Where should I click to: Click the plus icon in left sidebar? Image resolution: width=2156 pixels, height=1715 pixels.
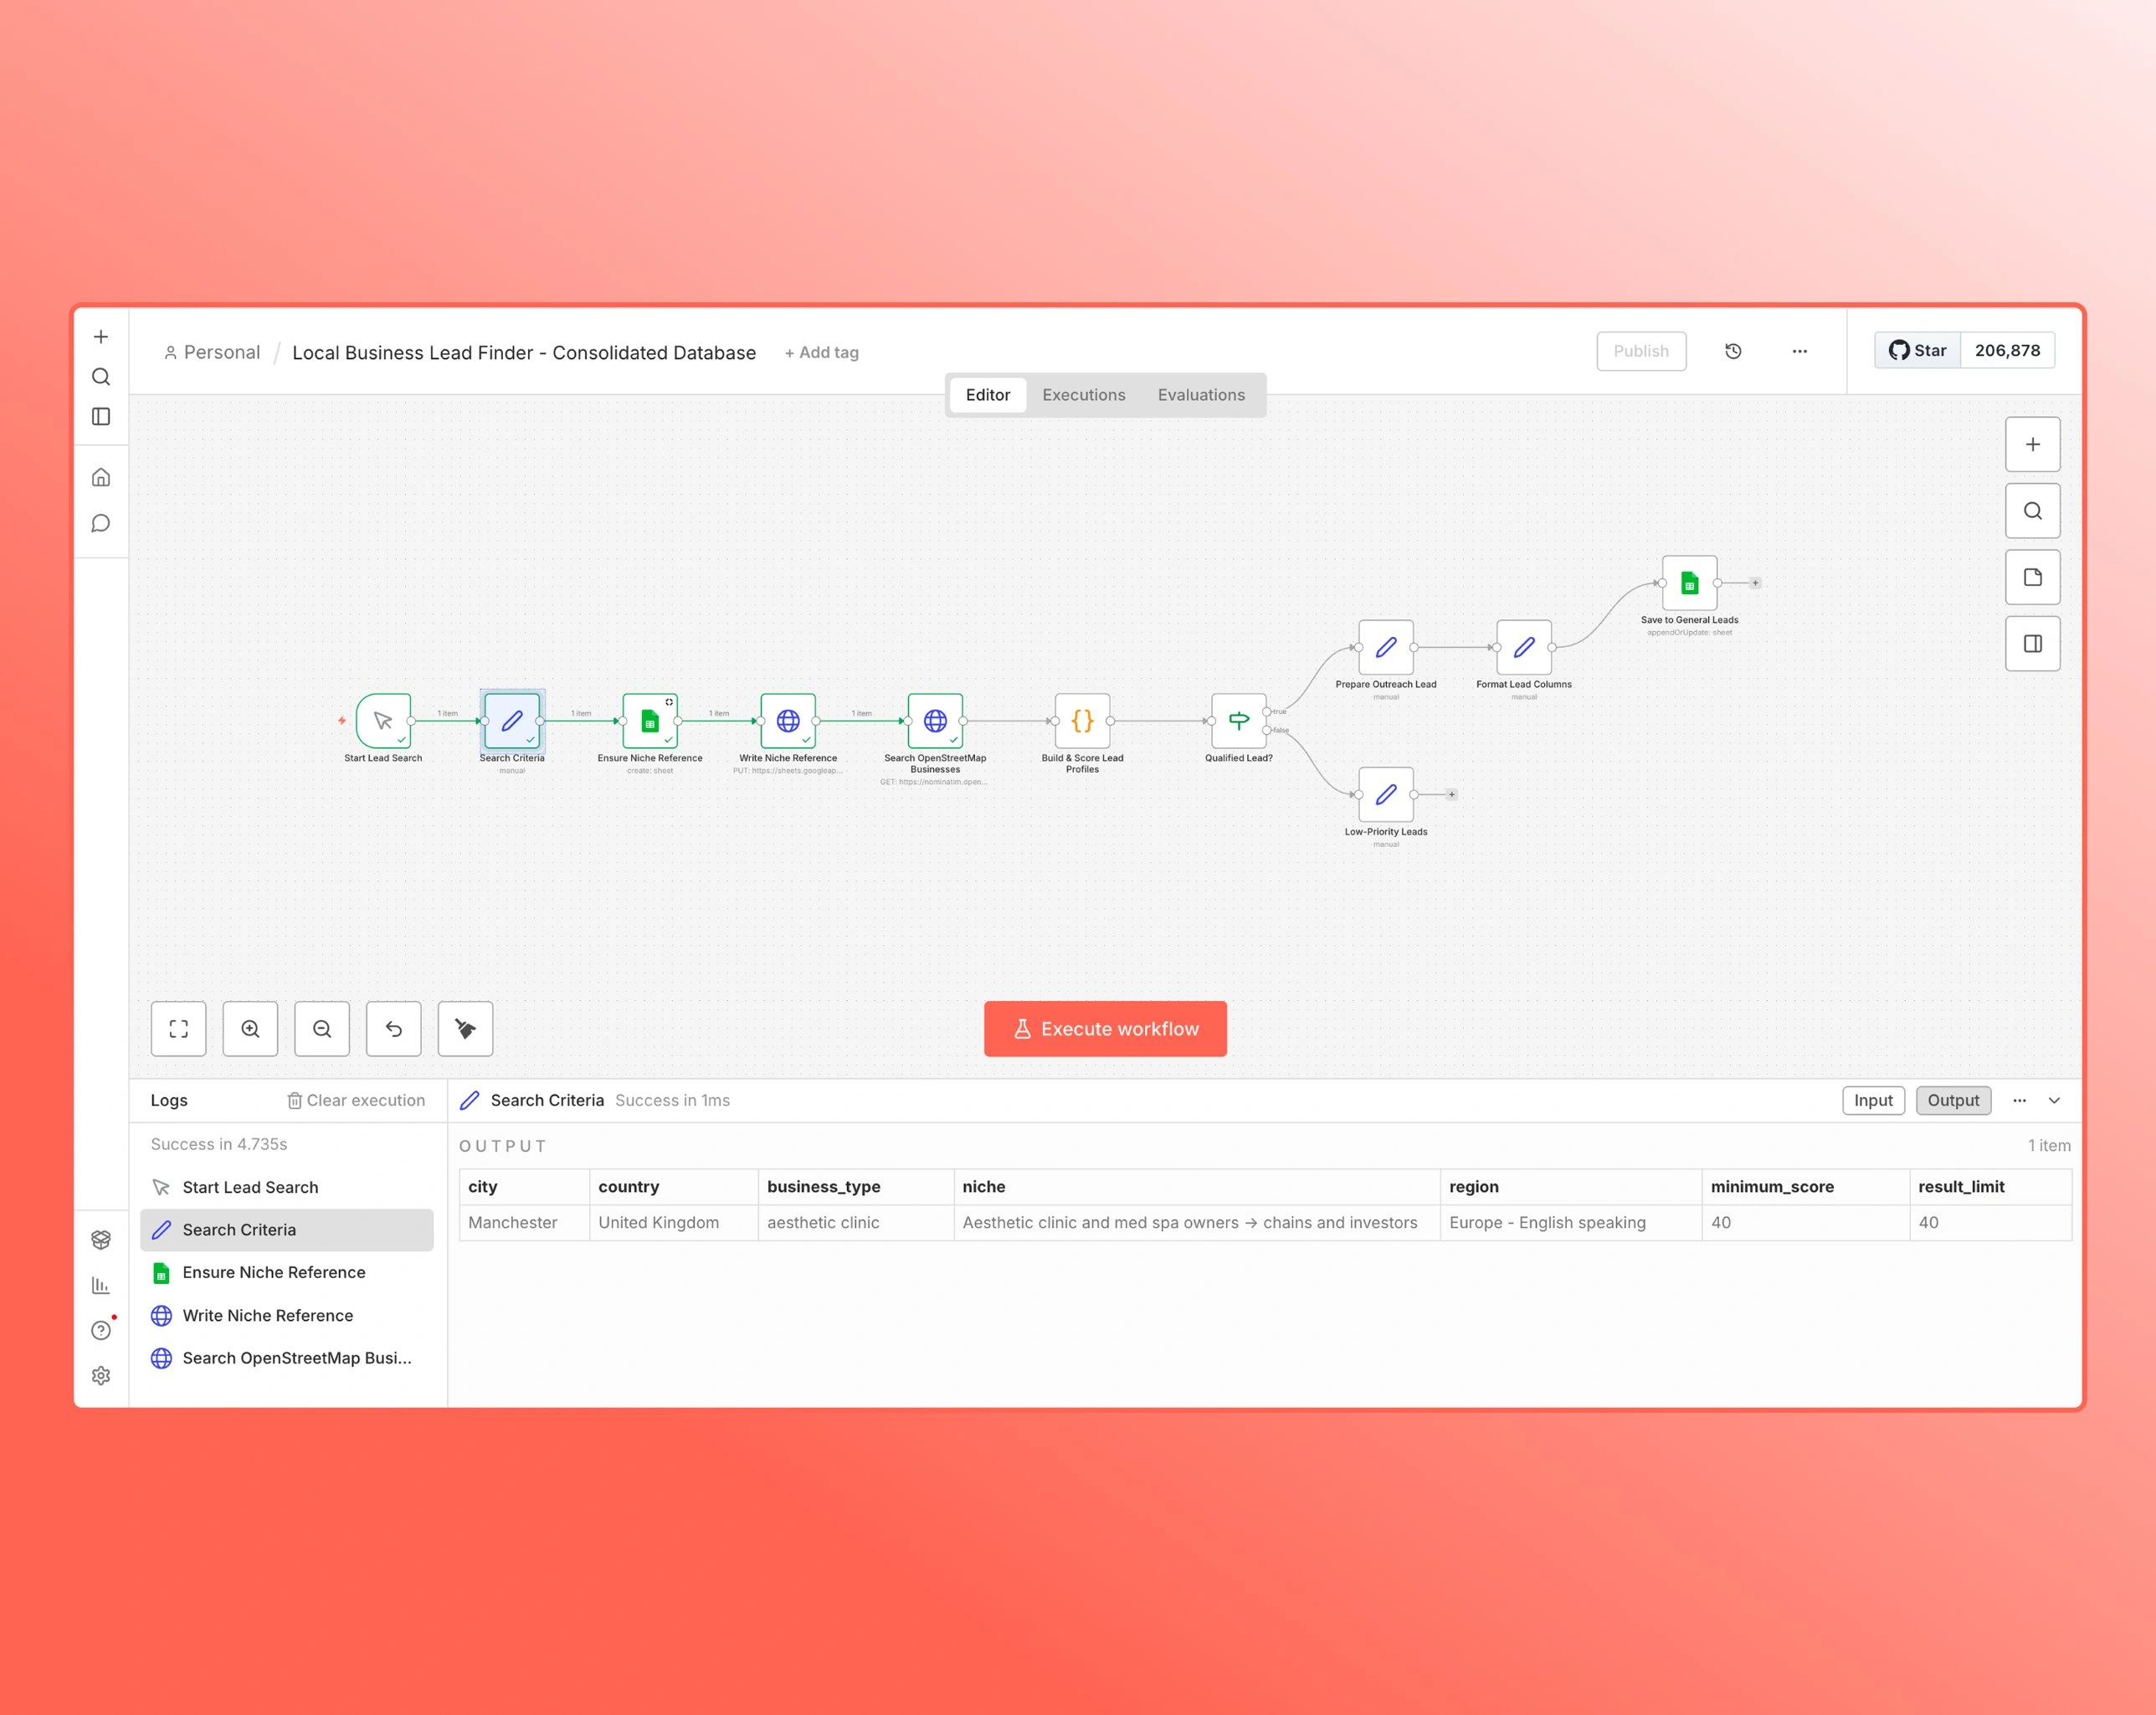pyautogui.click(x=101, y=337)
